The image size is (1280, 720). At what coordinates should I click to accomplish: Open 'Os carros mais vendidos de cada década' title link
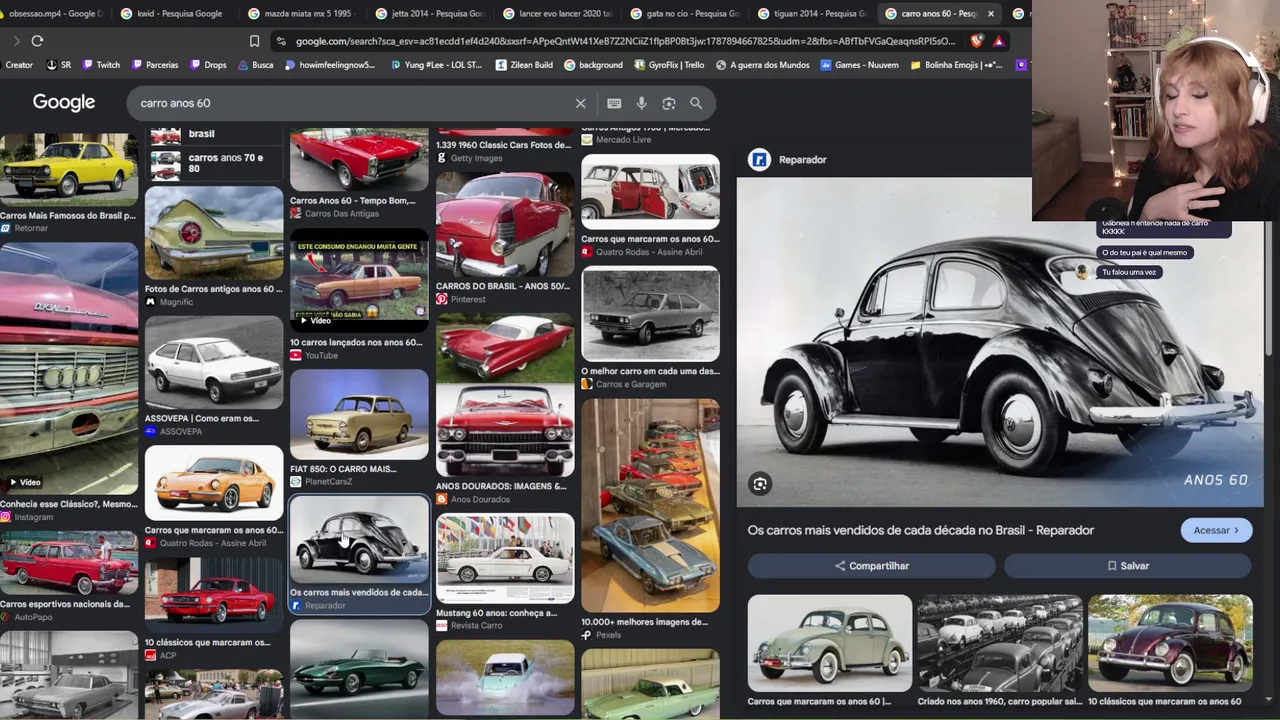click(921, 530)
